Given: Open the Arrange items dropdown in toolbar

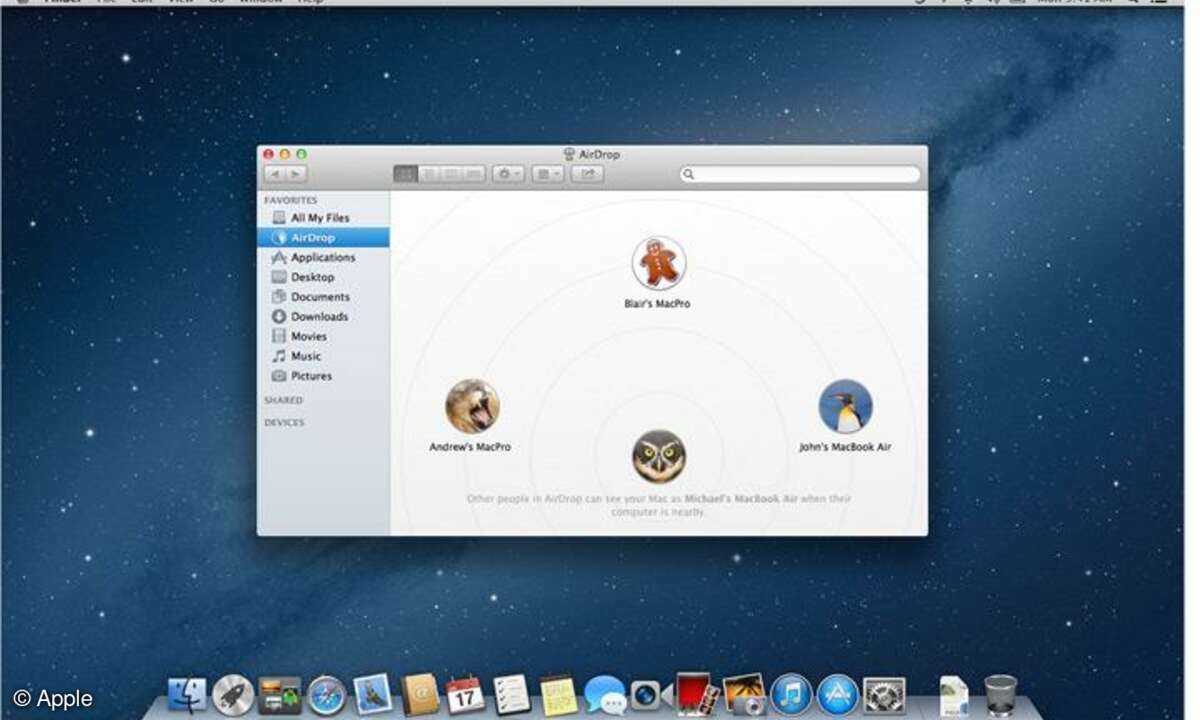Looking at the screenshot, I should (547, 174).
